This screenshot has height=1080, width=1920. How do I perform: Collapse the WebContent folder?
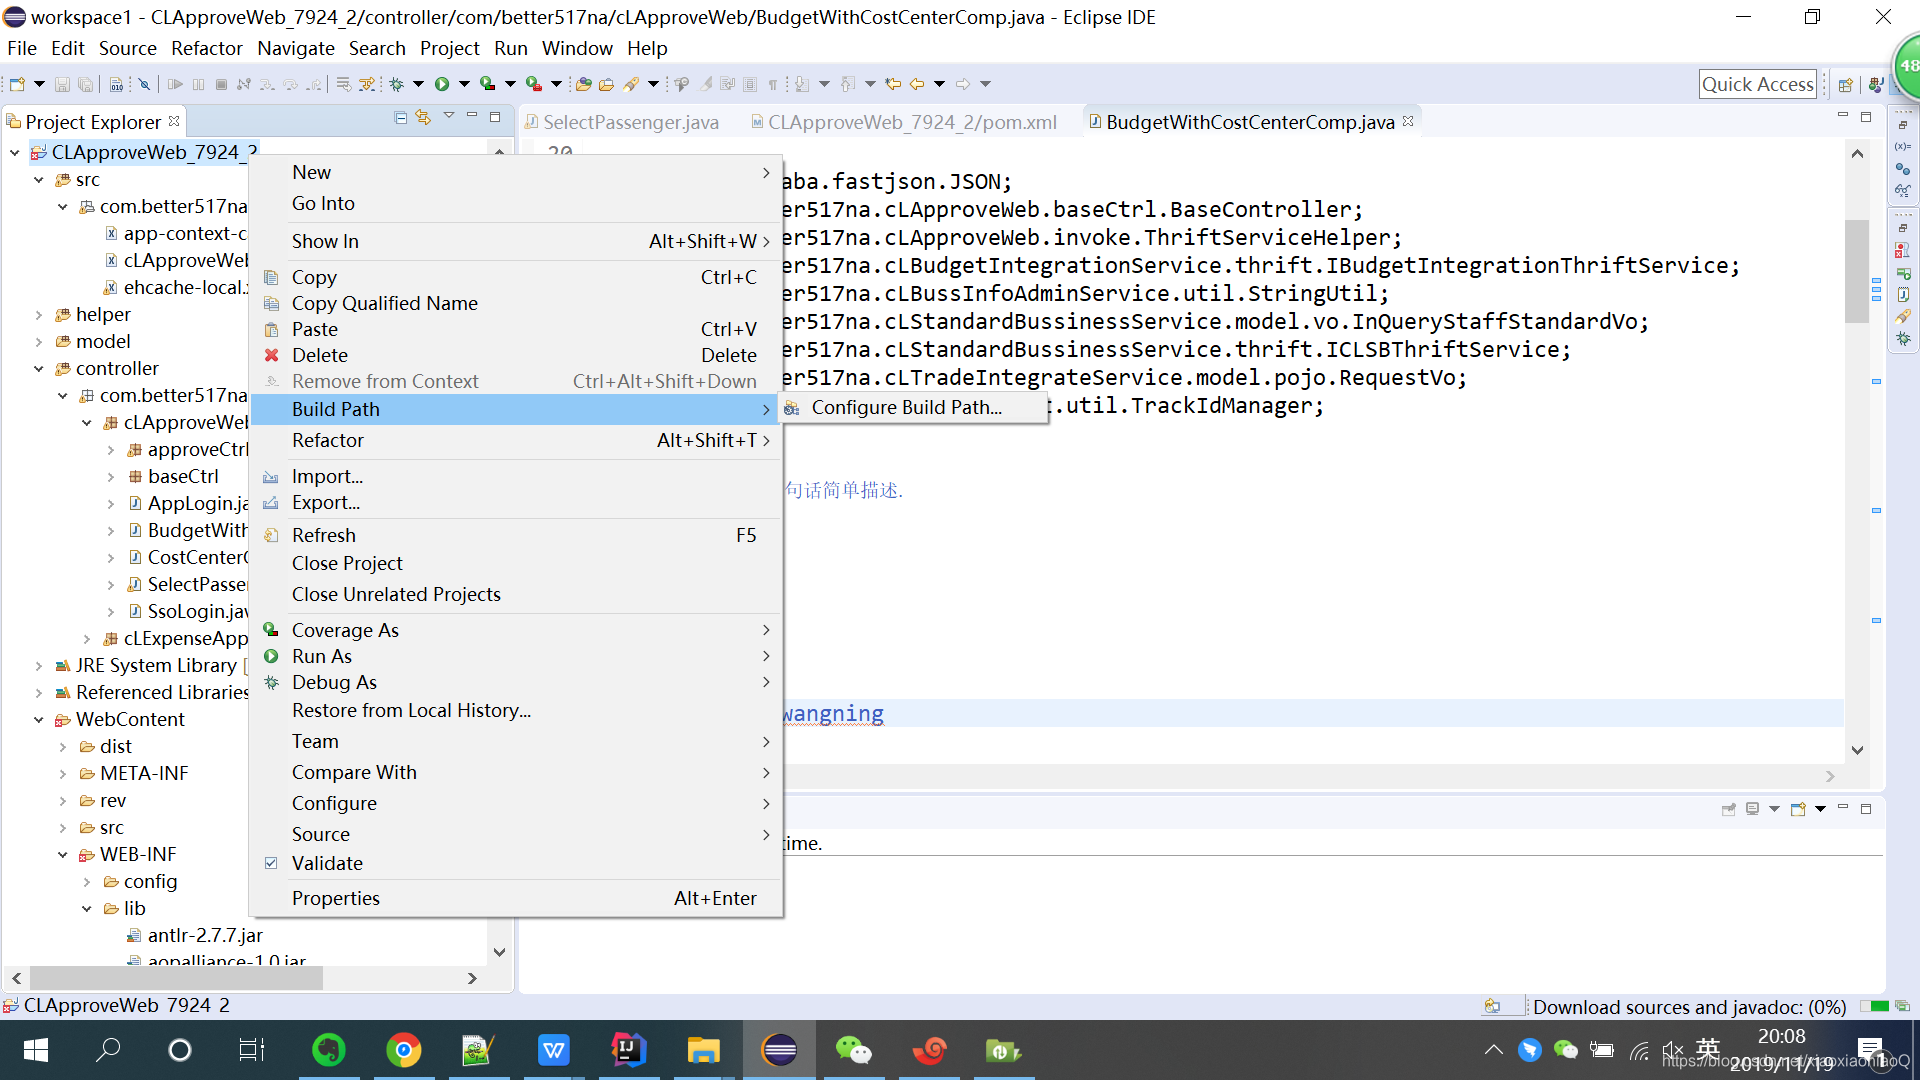coord(40,719)
